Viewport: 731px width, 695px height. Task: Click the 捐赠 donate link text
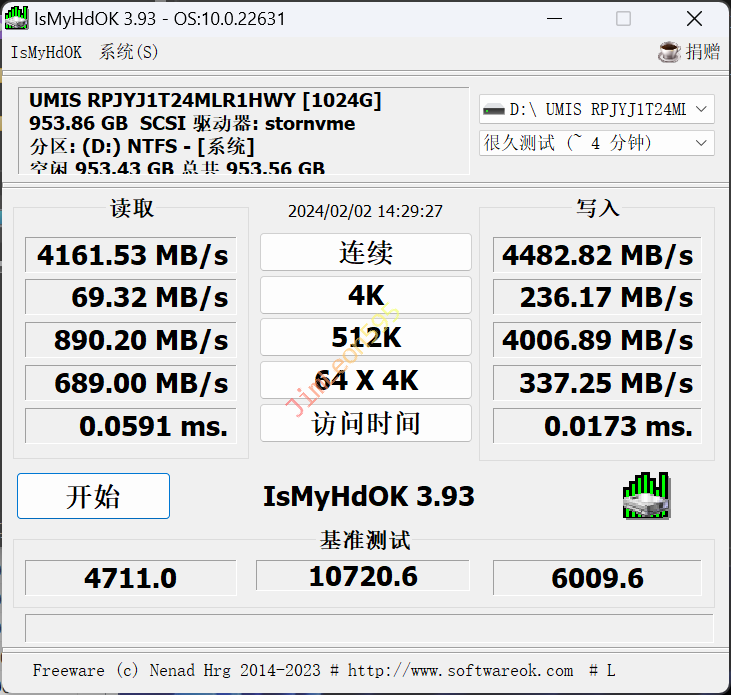click(703, 52)
